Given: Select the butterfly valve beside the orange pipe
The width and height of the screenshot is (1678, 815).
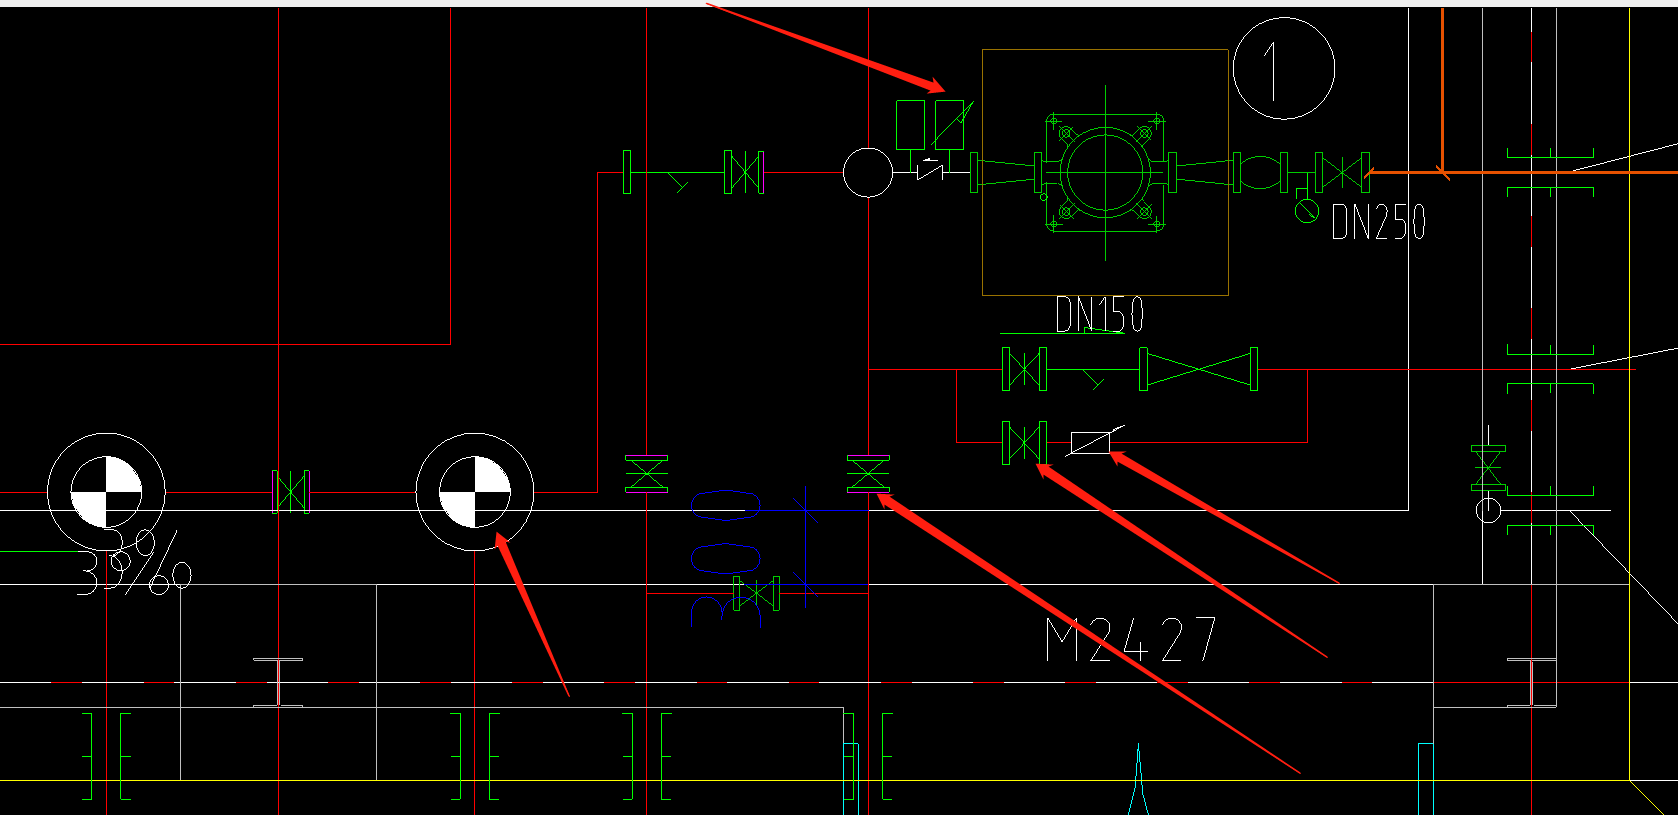Looking at the screenshot, I should [x=1343, y=172].
